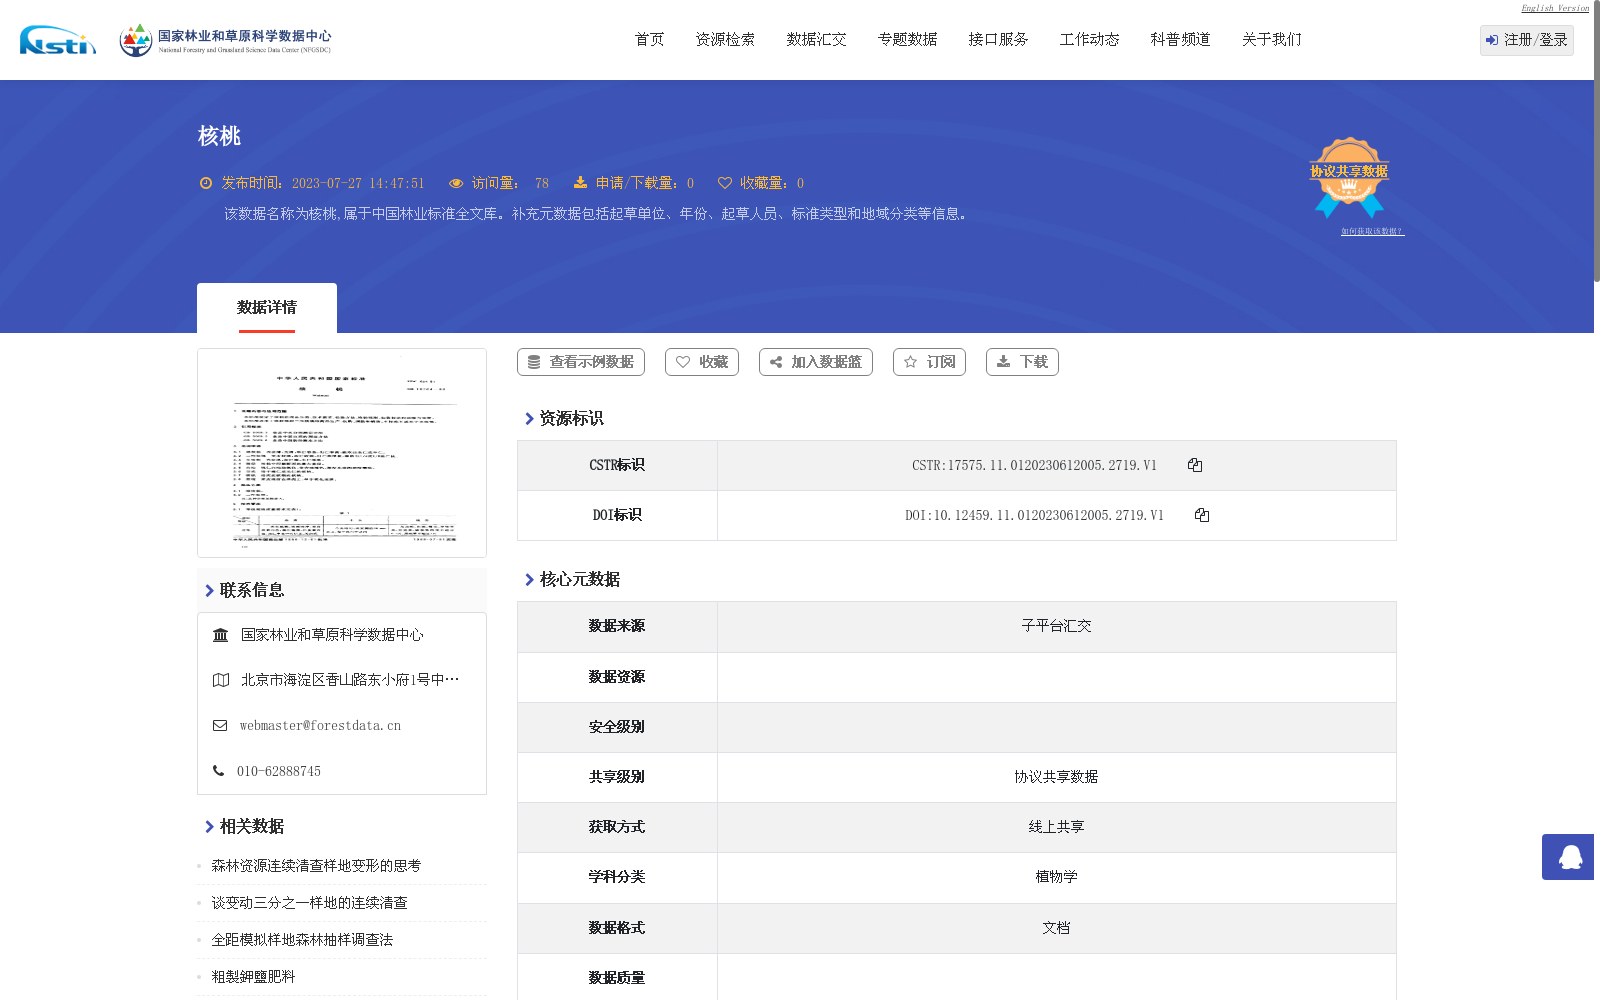Viewport: 1600px width, 1000px height.
Task: Expand the 核心元数据 section chevron
Action: tap(529, 580)
